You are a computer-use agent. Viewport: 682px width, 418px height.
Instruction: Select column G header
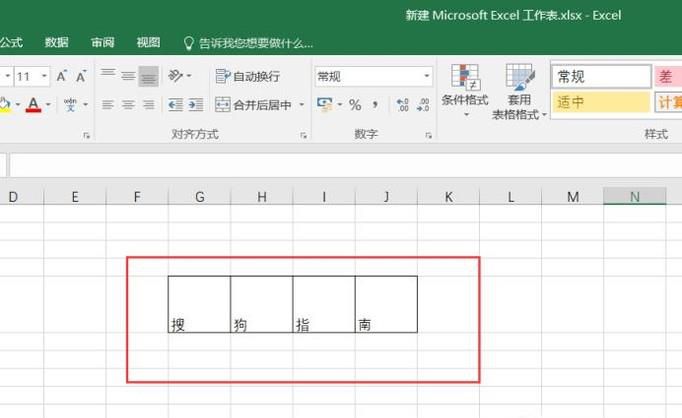coord(200,197)
